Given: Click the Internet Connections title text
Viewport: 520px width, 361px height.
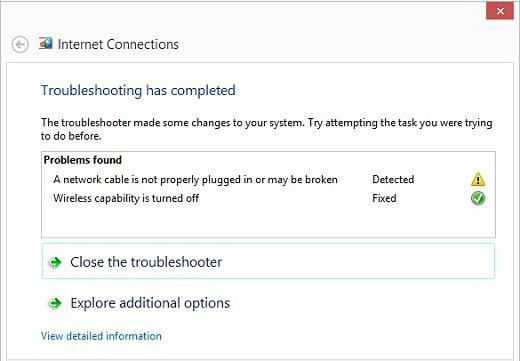Looking at the screenshot, I should (x=118, y=44).
